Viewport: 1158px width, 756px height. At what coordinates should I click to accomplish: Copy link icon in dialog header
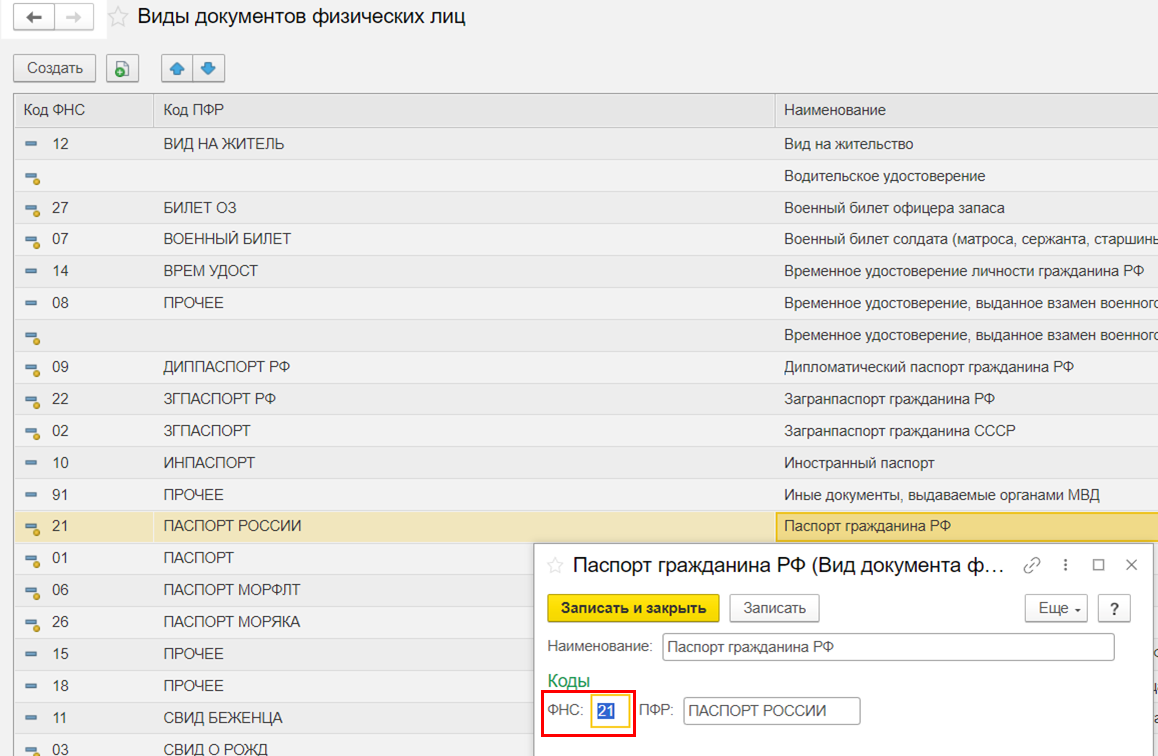coord(1032,565)
